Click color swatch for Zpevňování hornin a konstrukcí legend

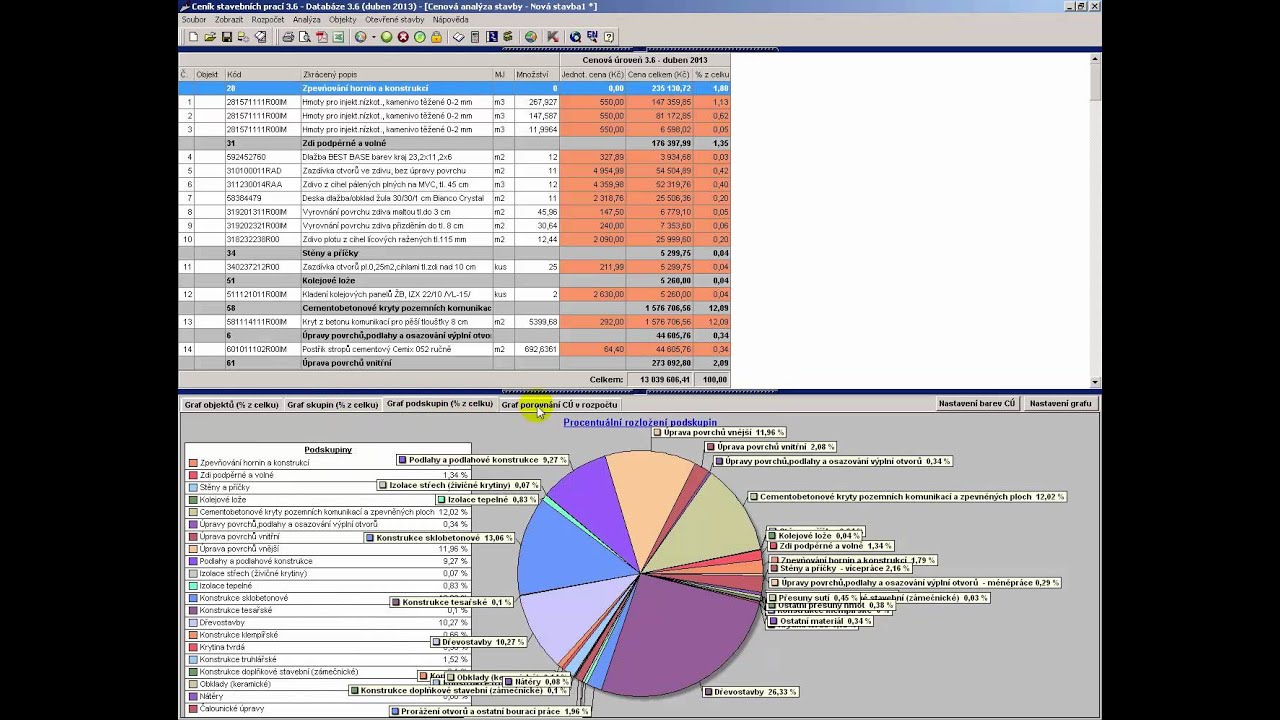pos(192,463)
